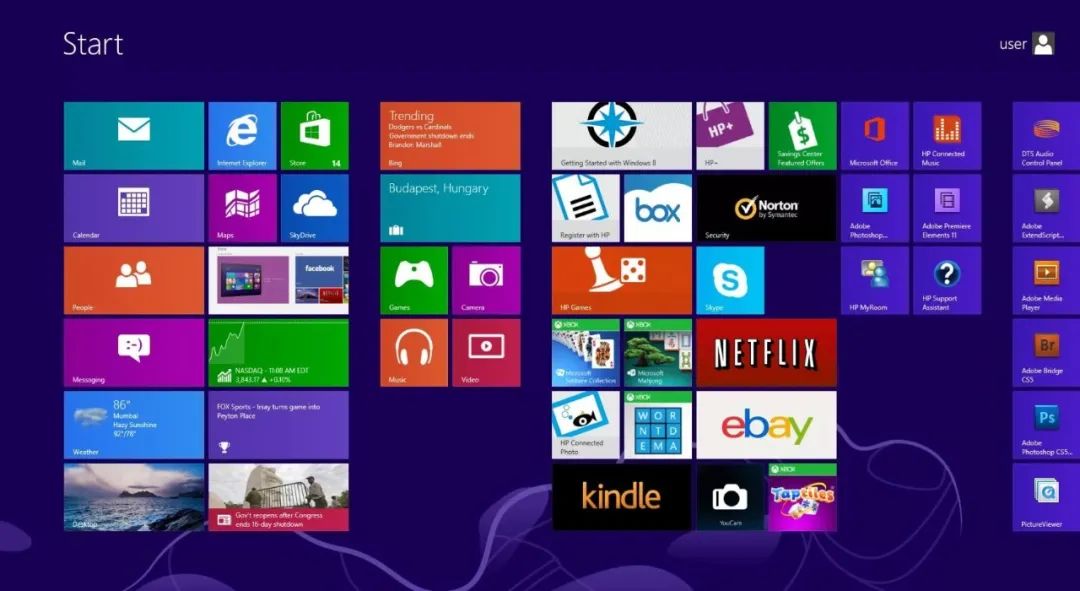Open Adobe ExtendScript tile
The width and height of the screenshot is (1080, 591).
click(x=1046, y=208)
